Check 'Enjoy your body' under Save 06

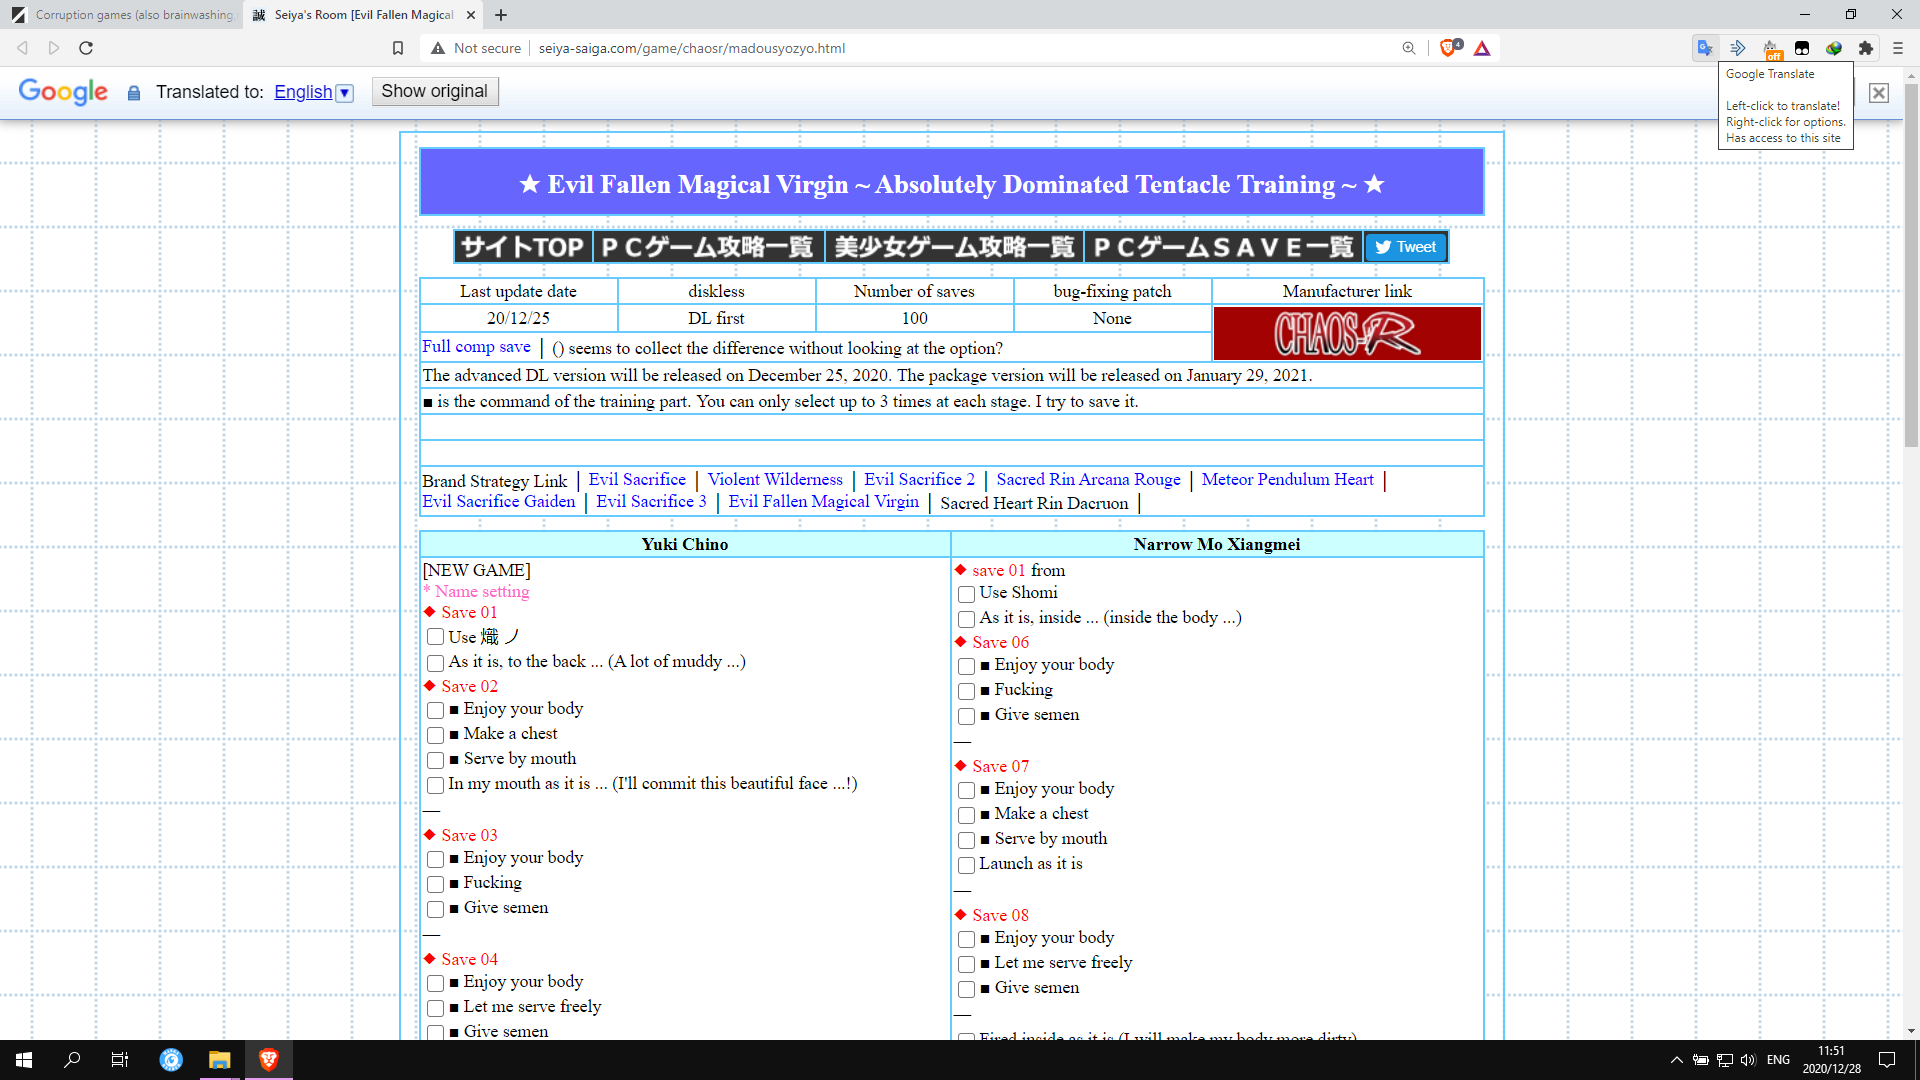point(966,666)
